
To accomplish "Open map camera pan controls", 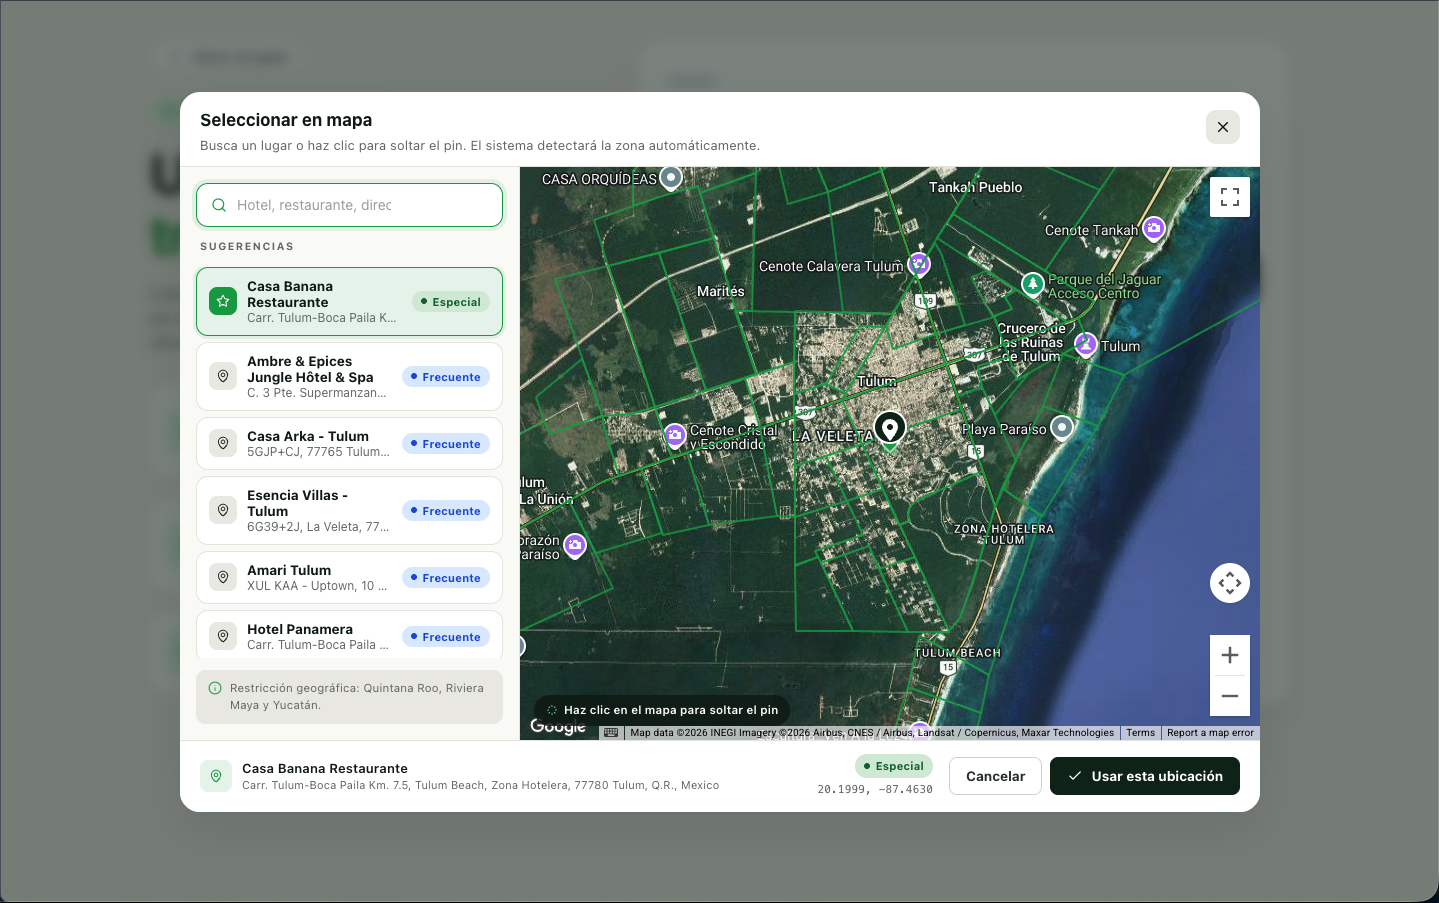I will click(1229, 583).
